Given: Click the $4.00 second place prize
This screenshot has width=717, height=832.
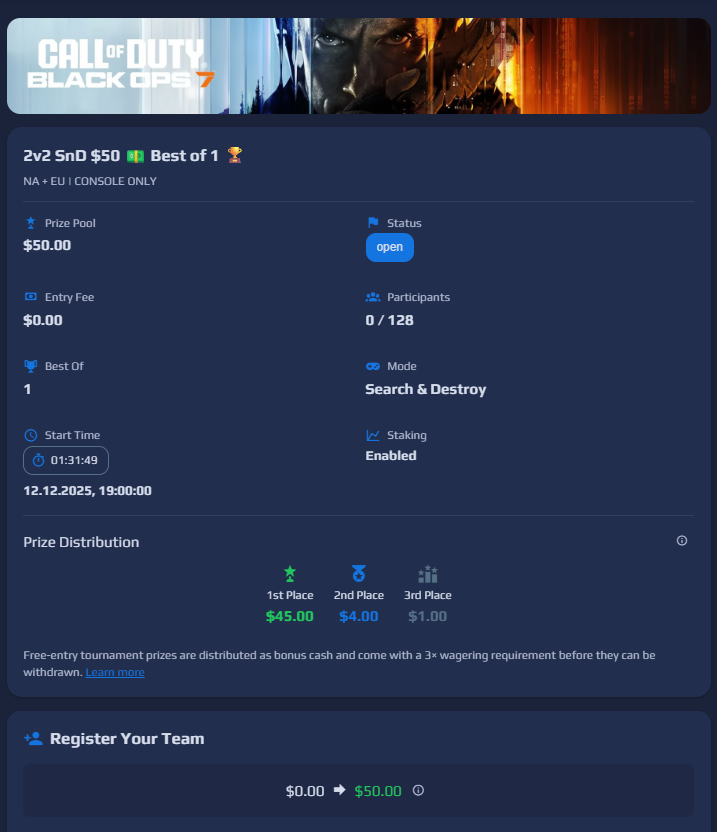Looking at the screenshot, I should (x=359, y=616).
